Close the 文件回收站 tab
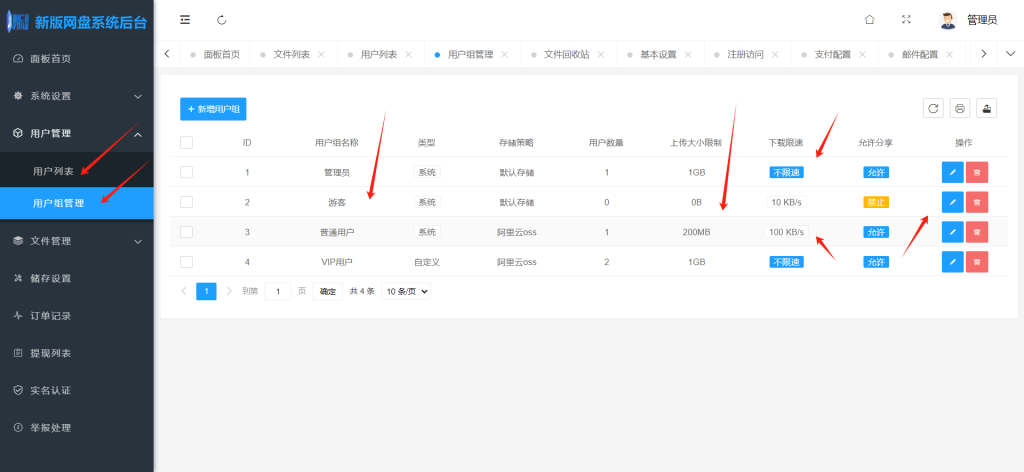1024x472 pixels. (601, 54)
